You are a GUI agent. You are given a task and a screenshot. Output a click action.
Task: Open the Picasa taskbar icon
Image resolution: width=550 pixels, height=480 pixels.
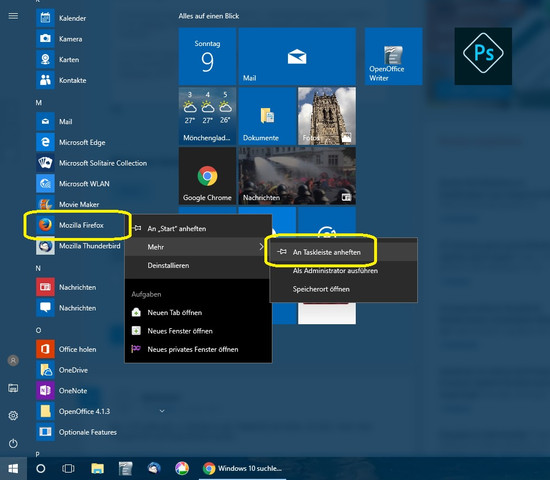182,468
